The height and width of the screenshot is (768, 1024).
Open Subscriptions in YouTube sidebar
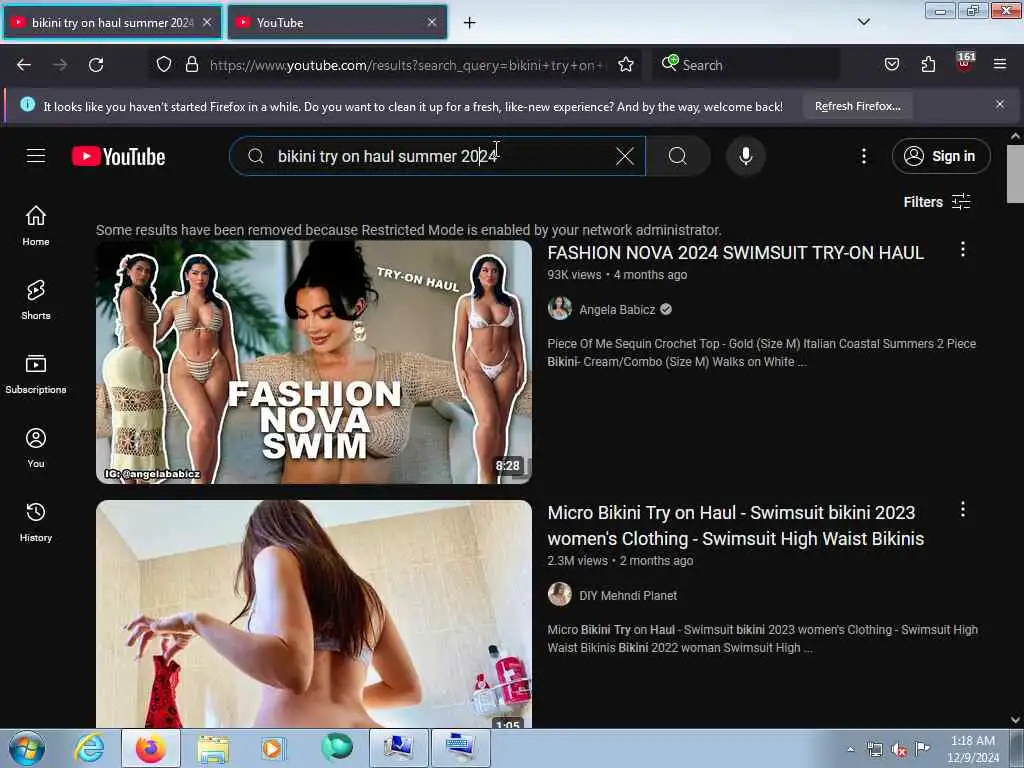point(36,374)
